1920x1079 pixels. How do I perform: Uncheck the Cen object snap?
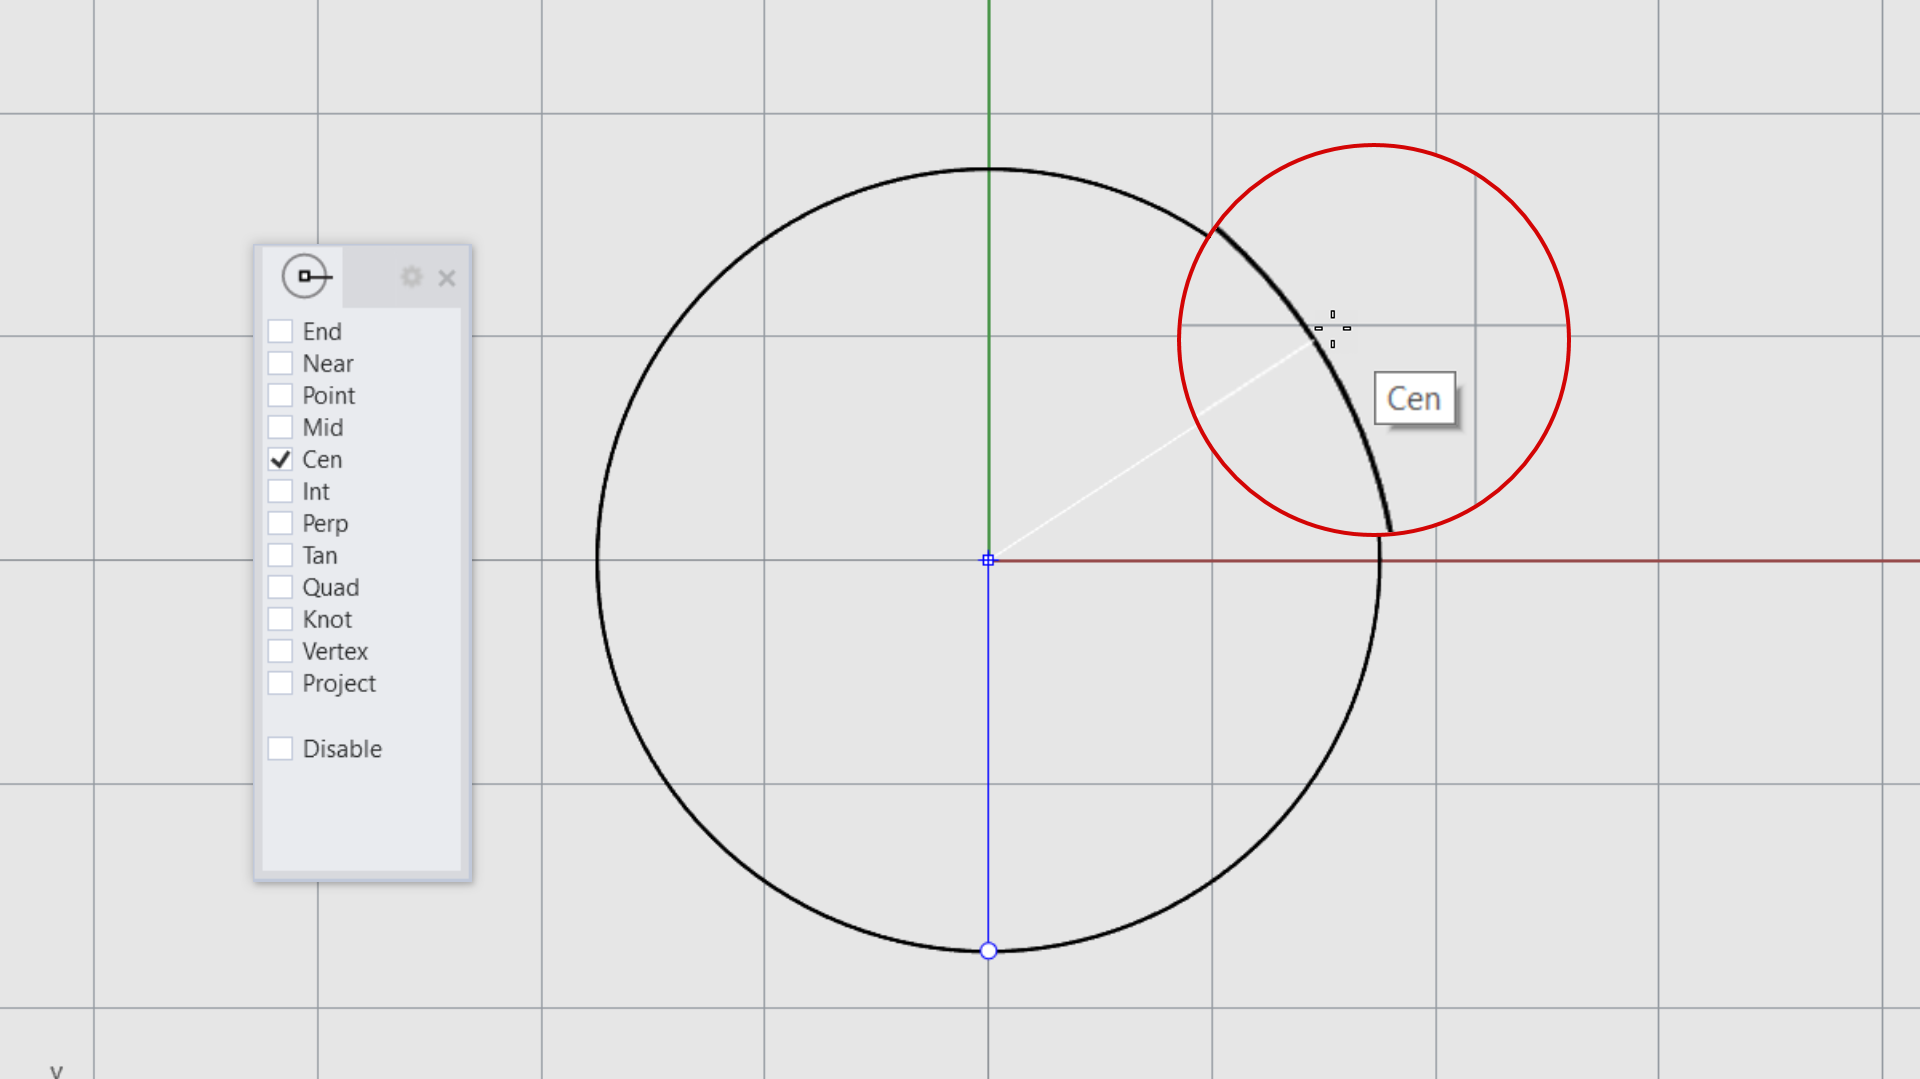tap(281, 459)
